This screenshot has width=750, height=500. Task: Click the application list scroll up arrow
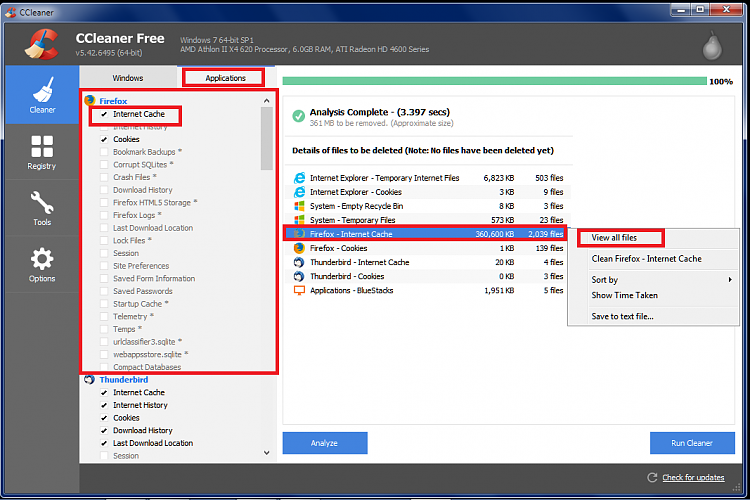coord(266,100)
